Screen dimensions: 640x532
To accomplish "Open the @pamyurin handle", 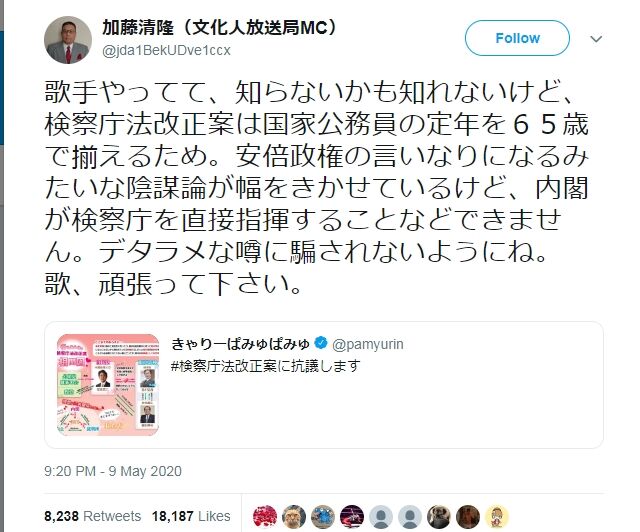I will 368,345.
